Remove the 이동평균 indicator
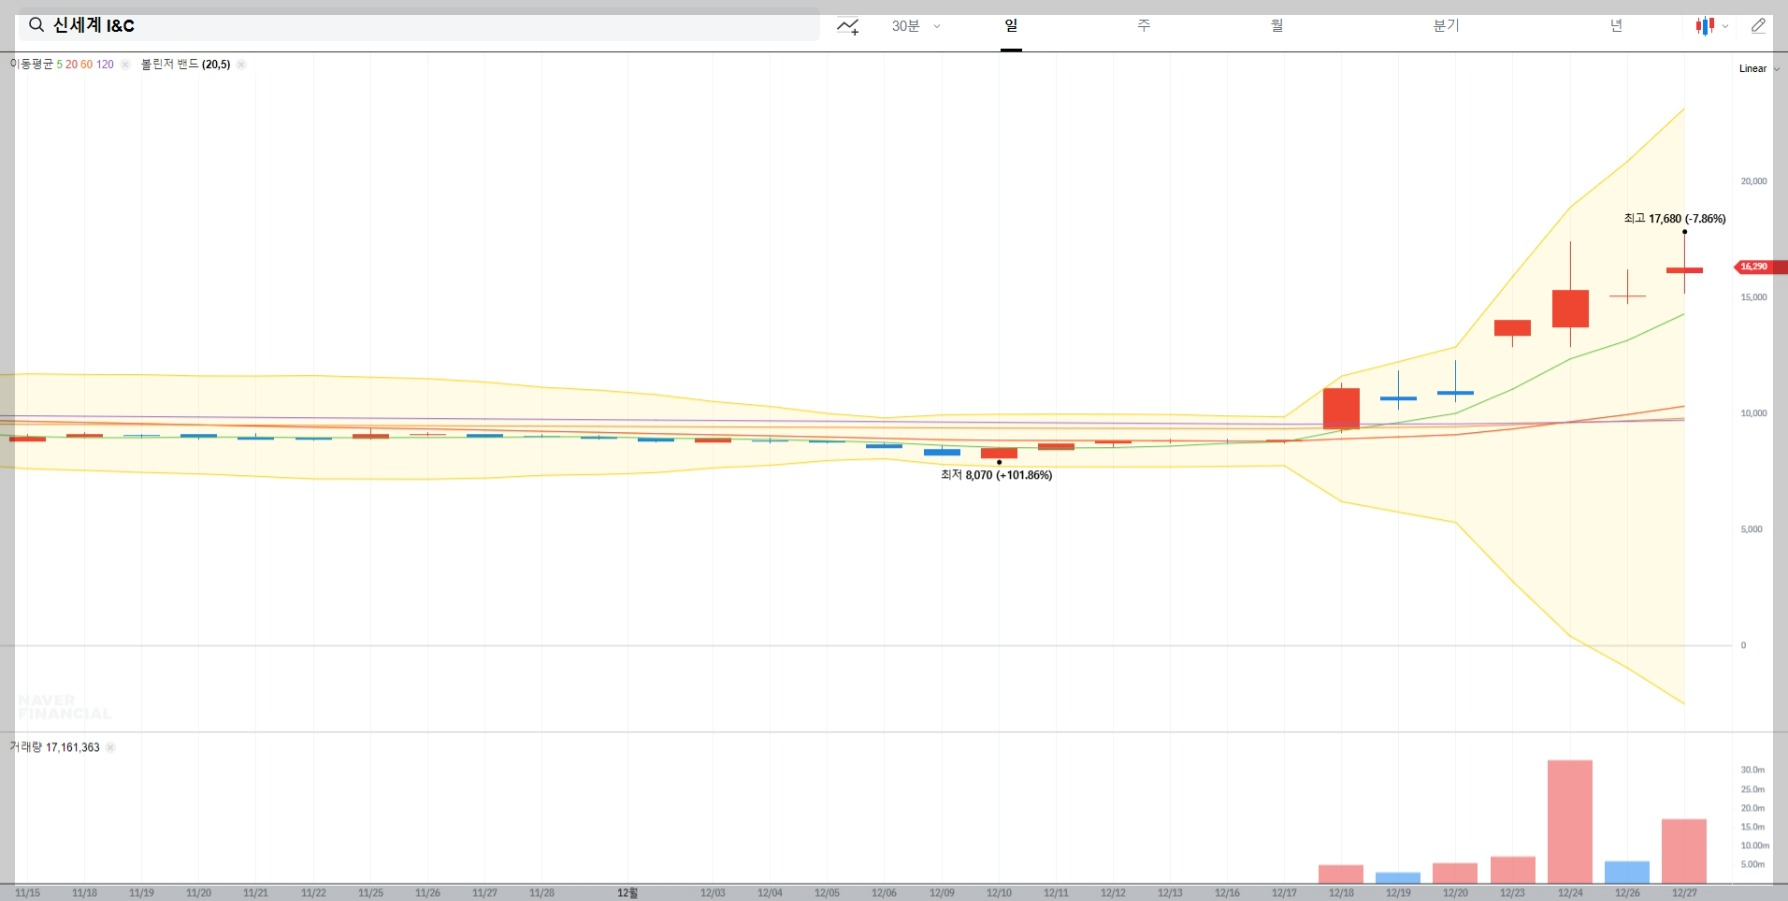This screenshot has width=1788, height=901. 125,65
